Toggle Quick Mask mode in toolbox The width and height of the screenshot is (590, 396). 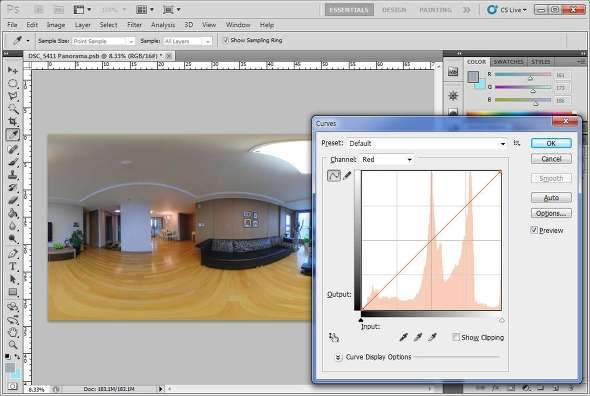click(x=12, y=386)
